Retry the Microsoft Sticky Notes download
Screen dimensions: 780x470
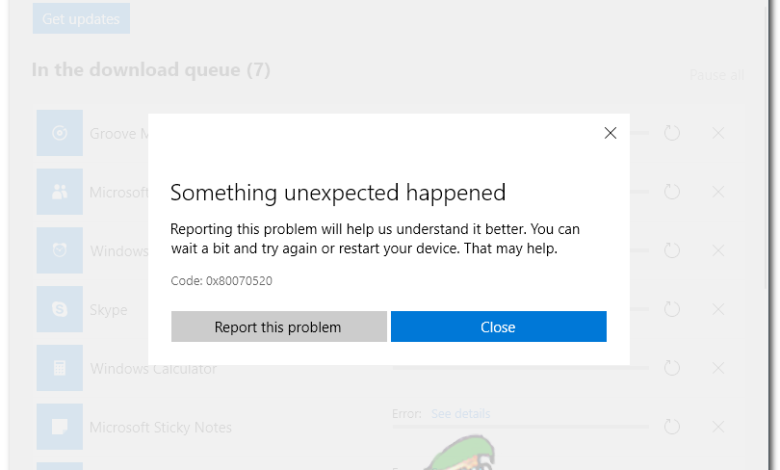point(672,427)
